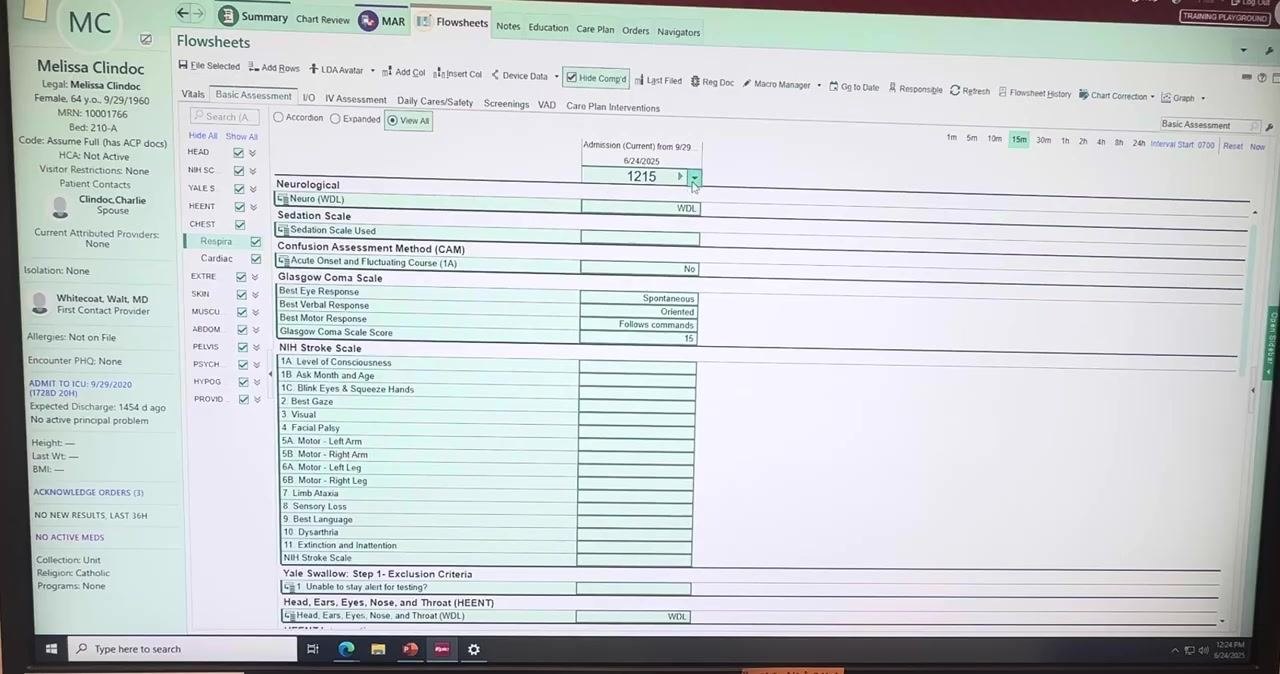The width and height of the screenshot is (1280, 674).
Task: Click the Show All link
Action: pyautogui.click(x=241, y=136)
